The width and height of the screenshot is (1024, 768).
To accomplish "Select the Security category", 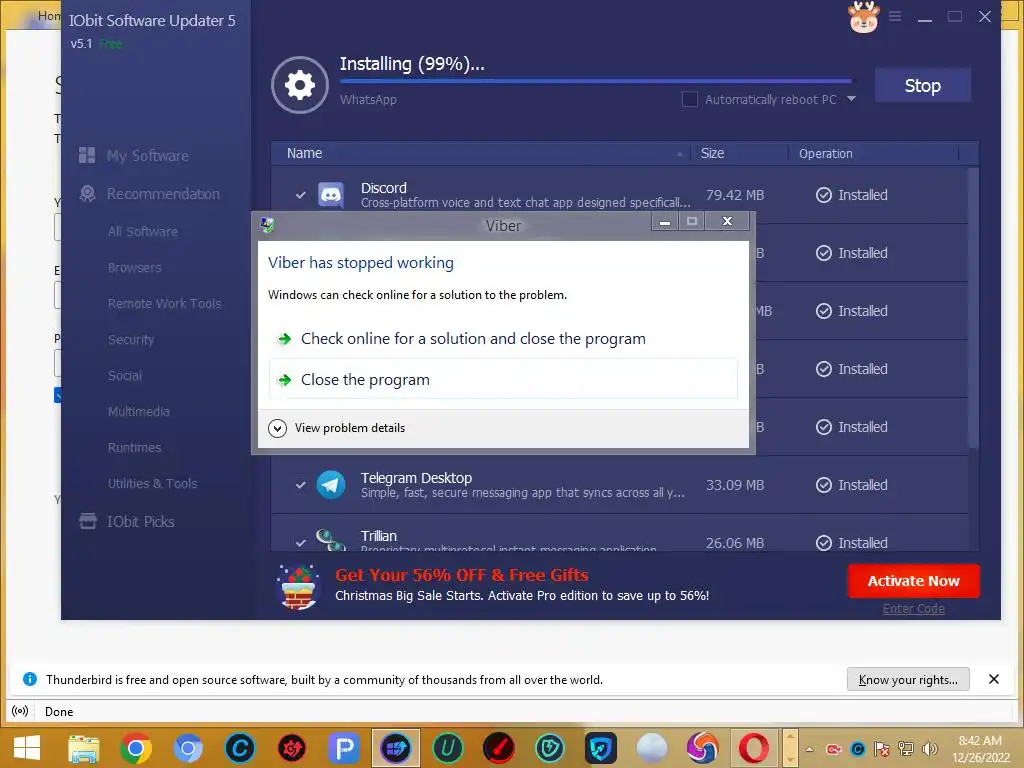I will pos(131,339).
